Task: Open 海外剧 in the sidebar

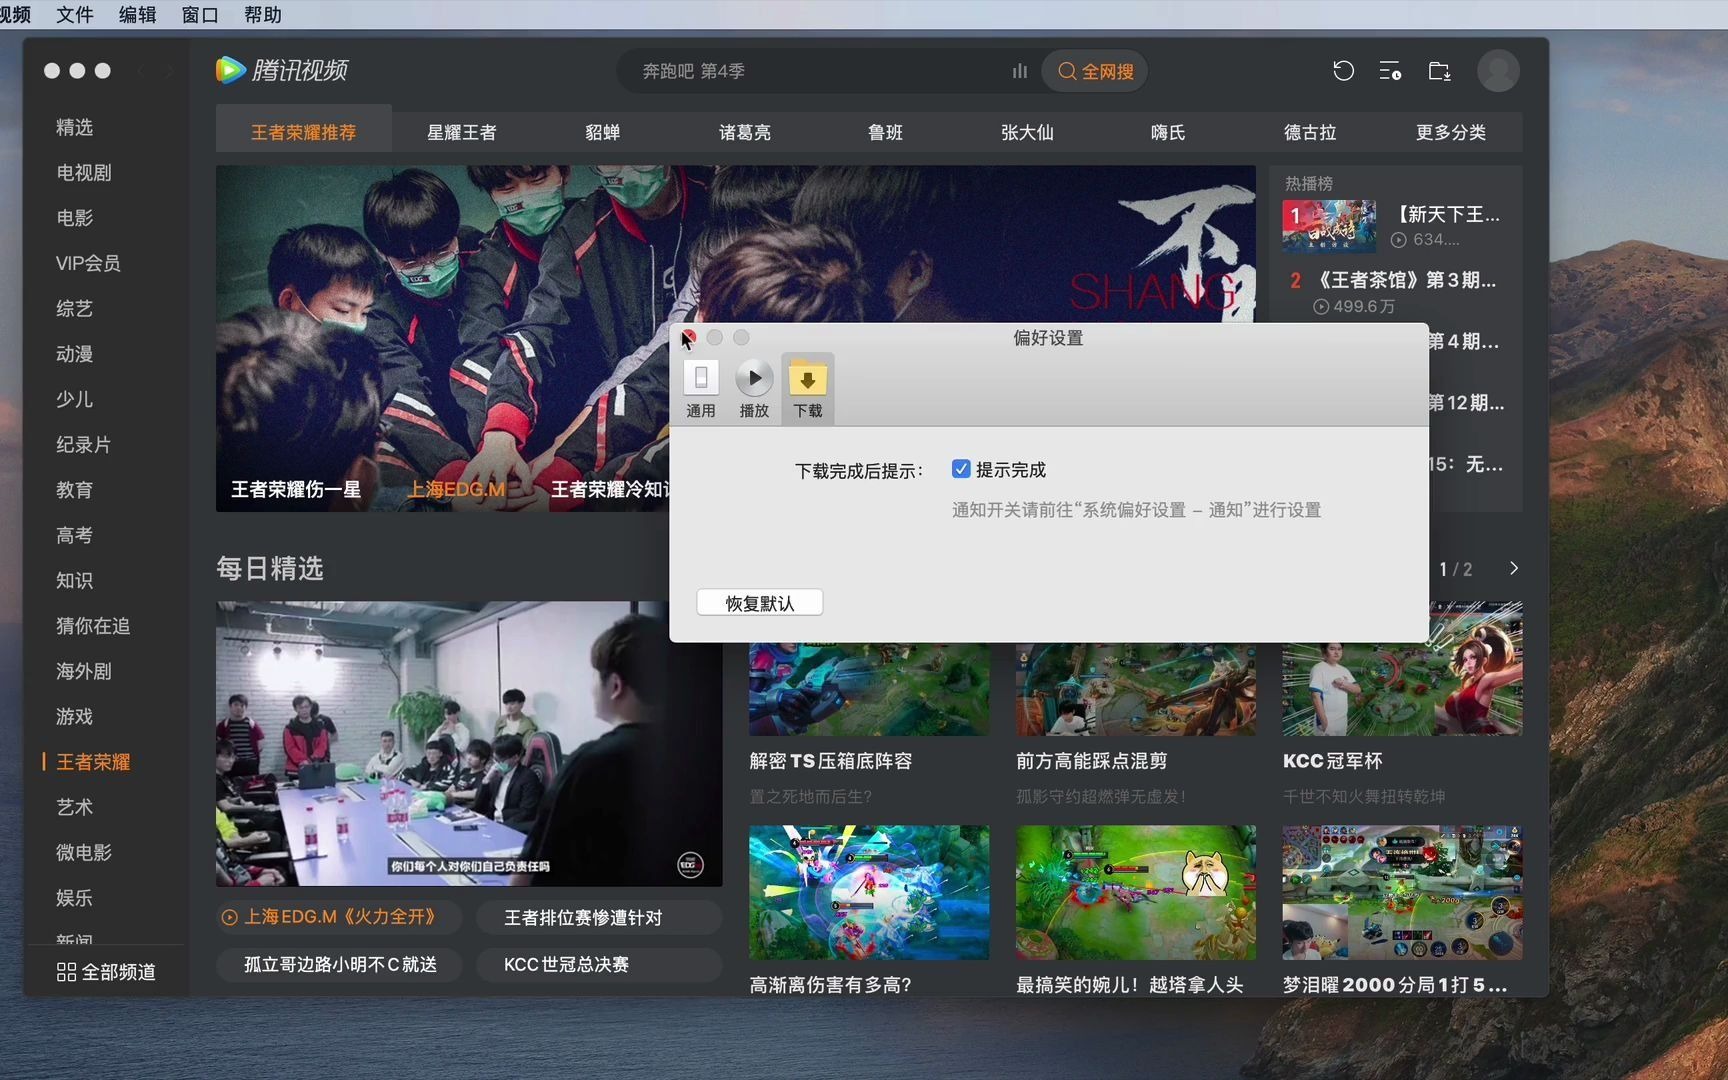Action: tap(83, 671)
